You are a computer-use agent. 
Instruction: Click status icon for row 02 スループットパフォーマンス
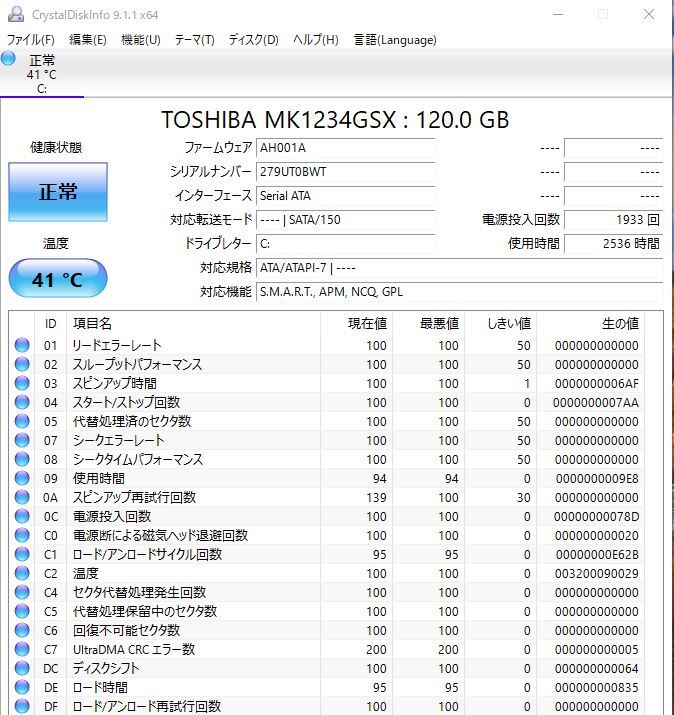[x=22, y=364]
